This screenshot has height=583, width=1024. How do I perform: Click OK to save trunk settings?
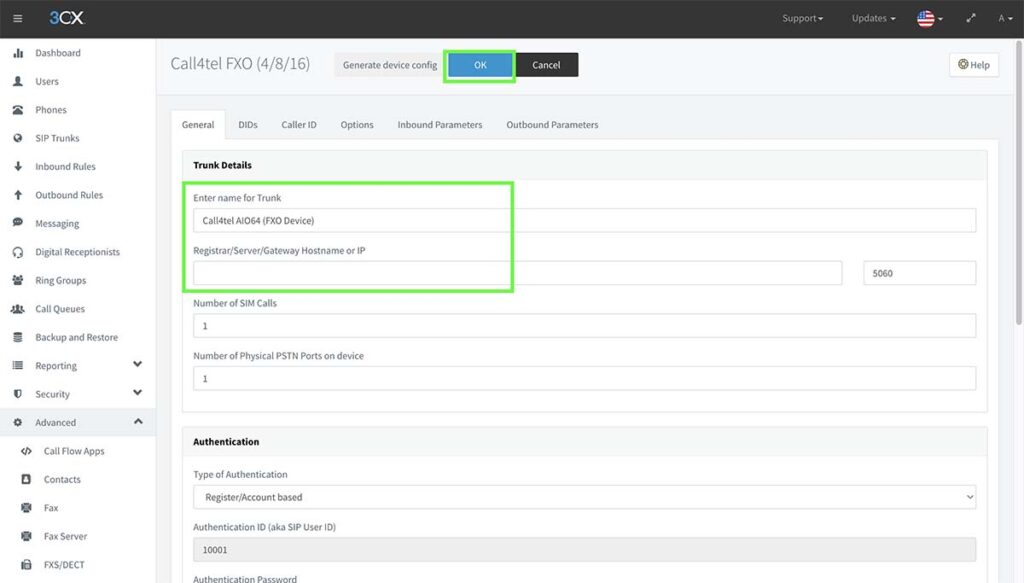[x=479, y=64]
